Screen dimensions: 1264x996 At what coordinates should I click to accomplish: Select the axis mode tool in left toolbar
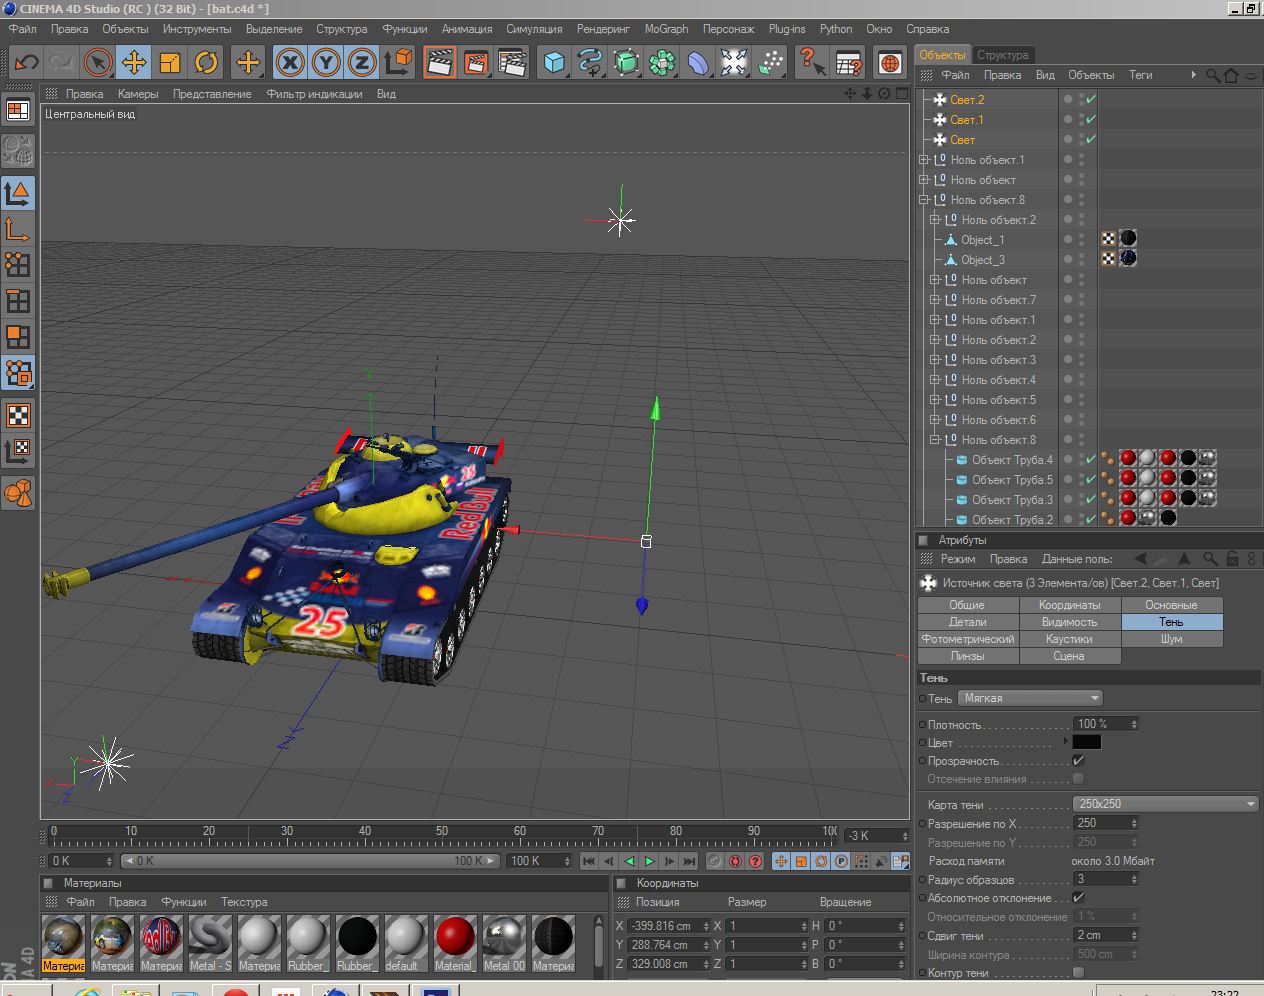pos(18,229)
